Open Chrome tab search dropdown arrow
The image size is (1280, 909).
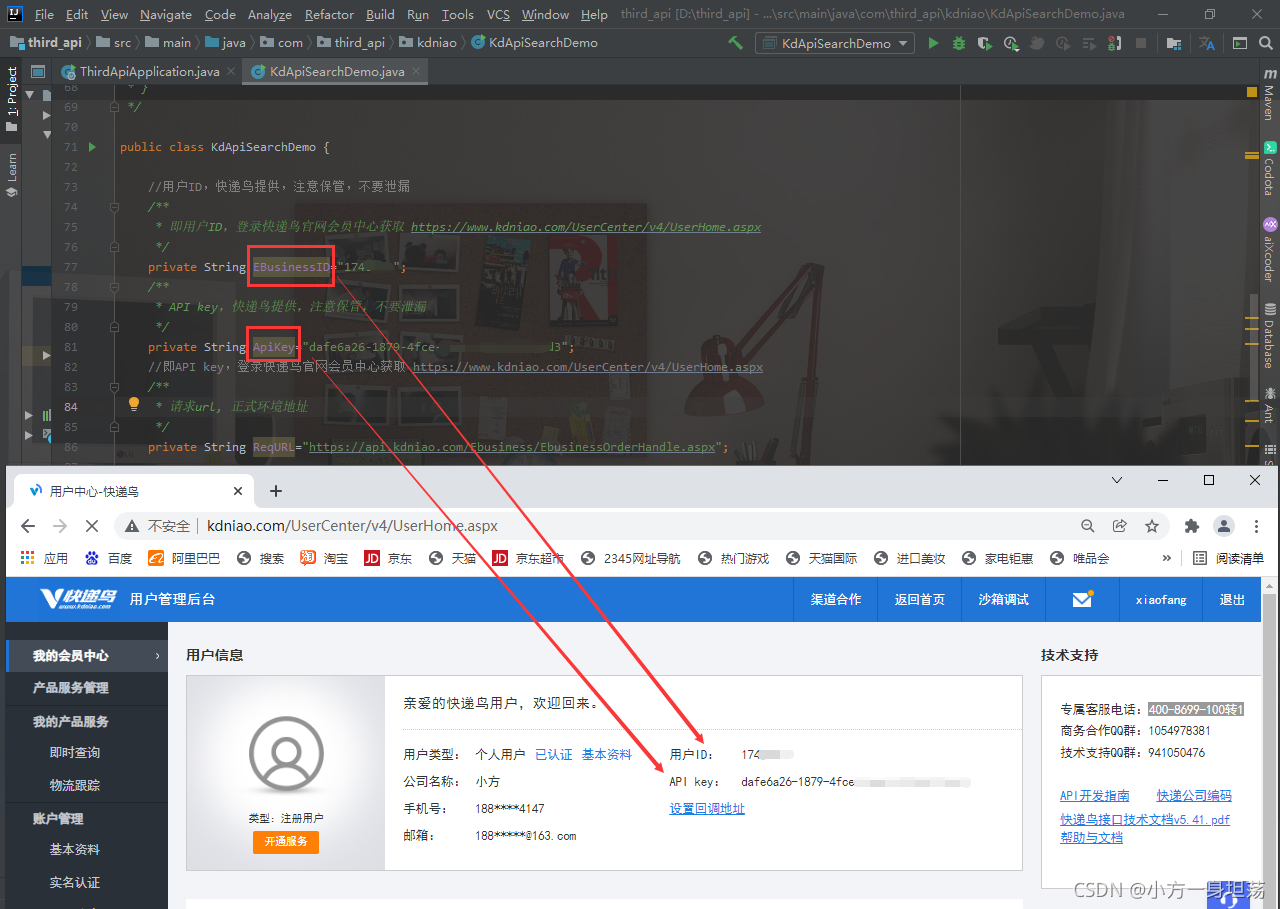coord(1118,480)
